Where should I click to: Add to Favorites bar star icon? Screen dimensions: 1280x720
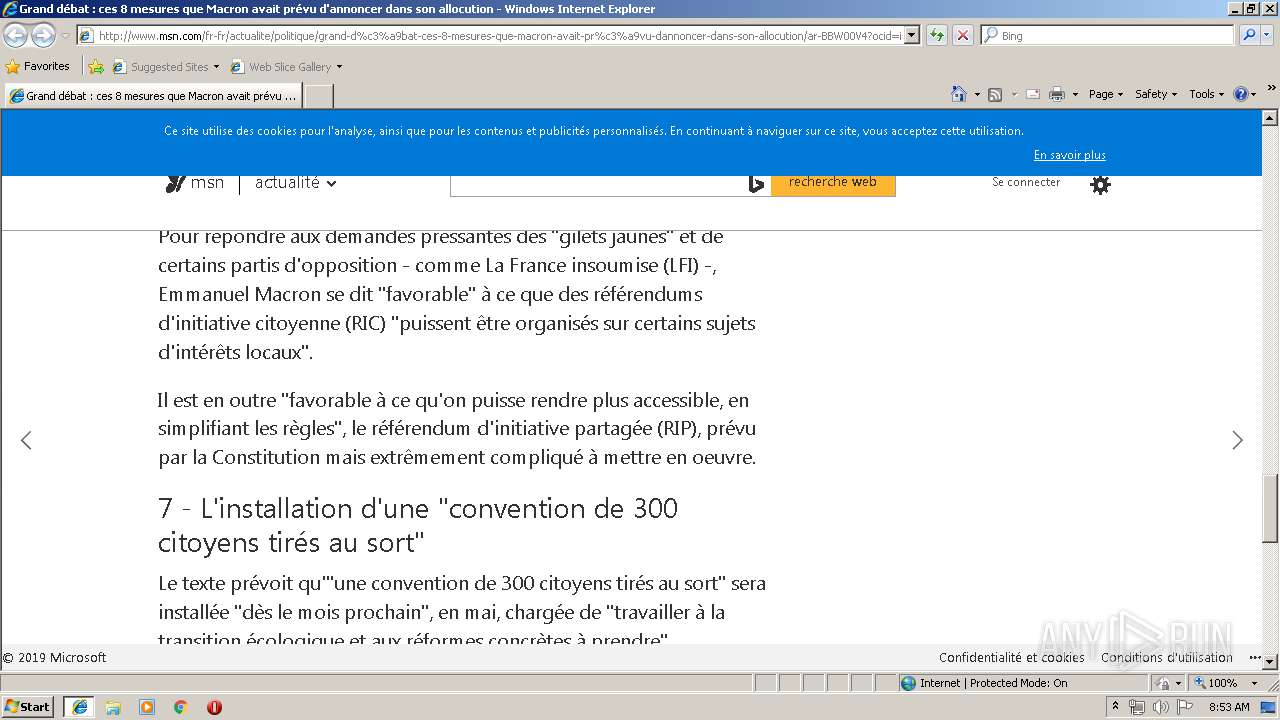pos(96,67)
